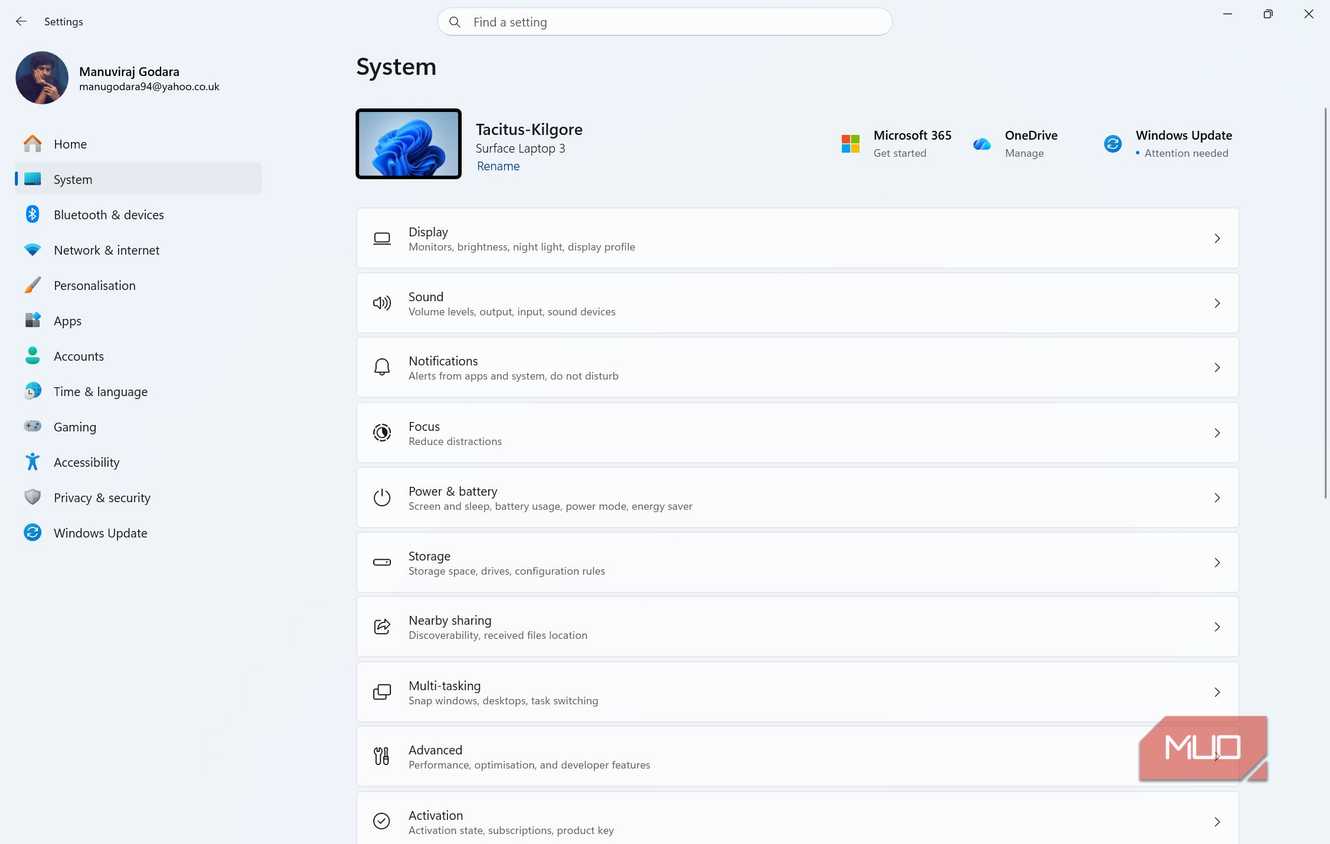
Task: Click the Accessibility figure icon
Action: tap(33, 462)
